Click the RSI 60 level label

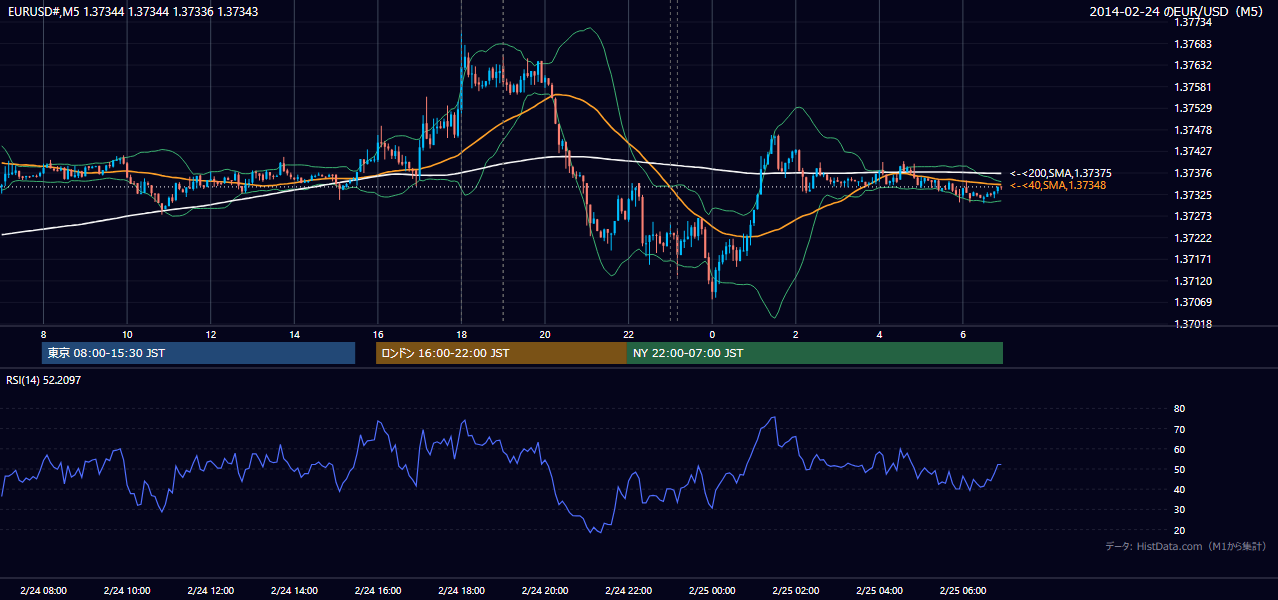point(1179,449)
